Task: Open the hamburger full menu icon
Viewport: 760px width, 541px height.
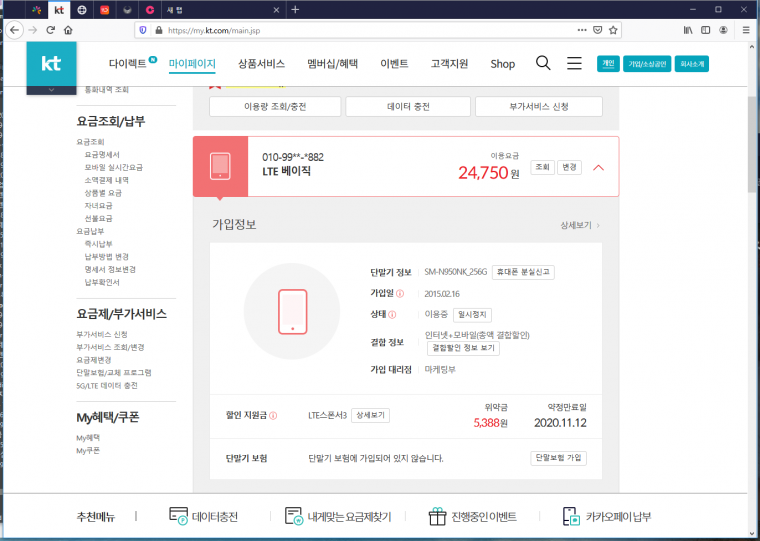Action: [574, 63]
